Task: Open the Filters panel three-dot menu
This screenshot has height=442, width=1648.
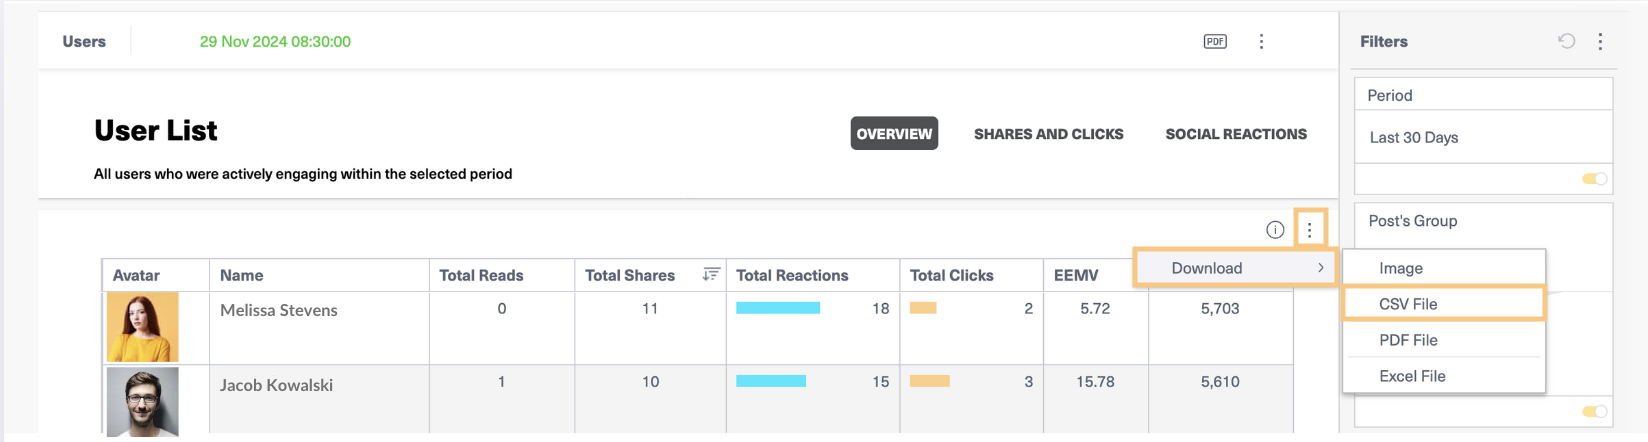Action: (x=1600, y=41)
